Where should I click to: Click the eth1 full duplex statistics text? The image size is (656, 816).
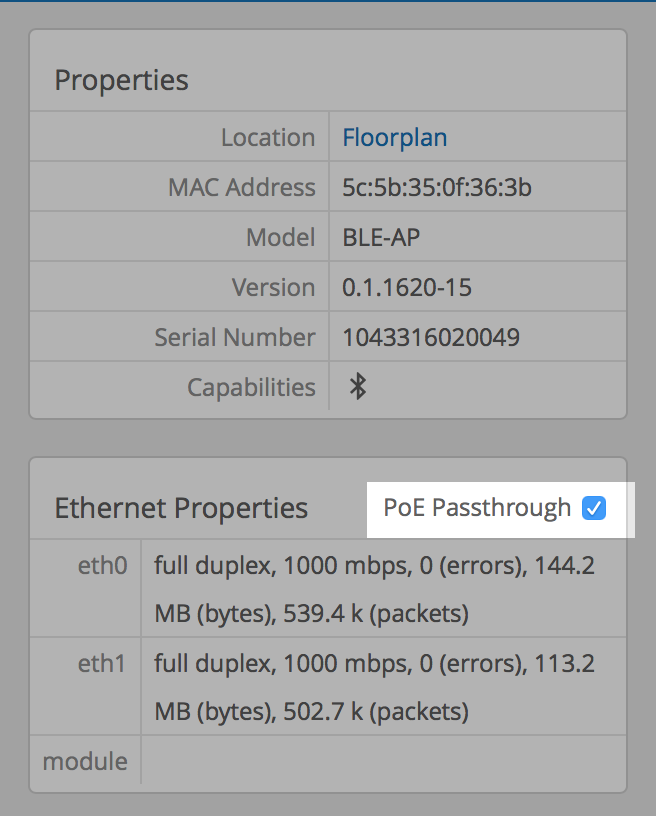pyautogui.click(x=374, y=687)
